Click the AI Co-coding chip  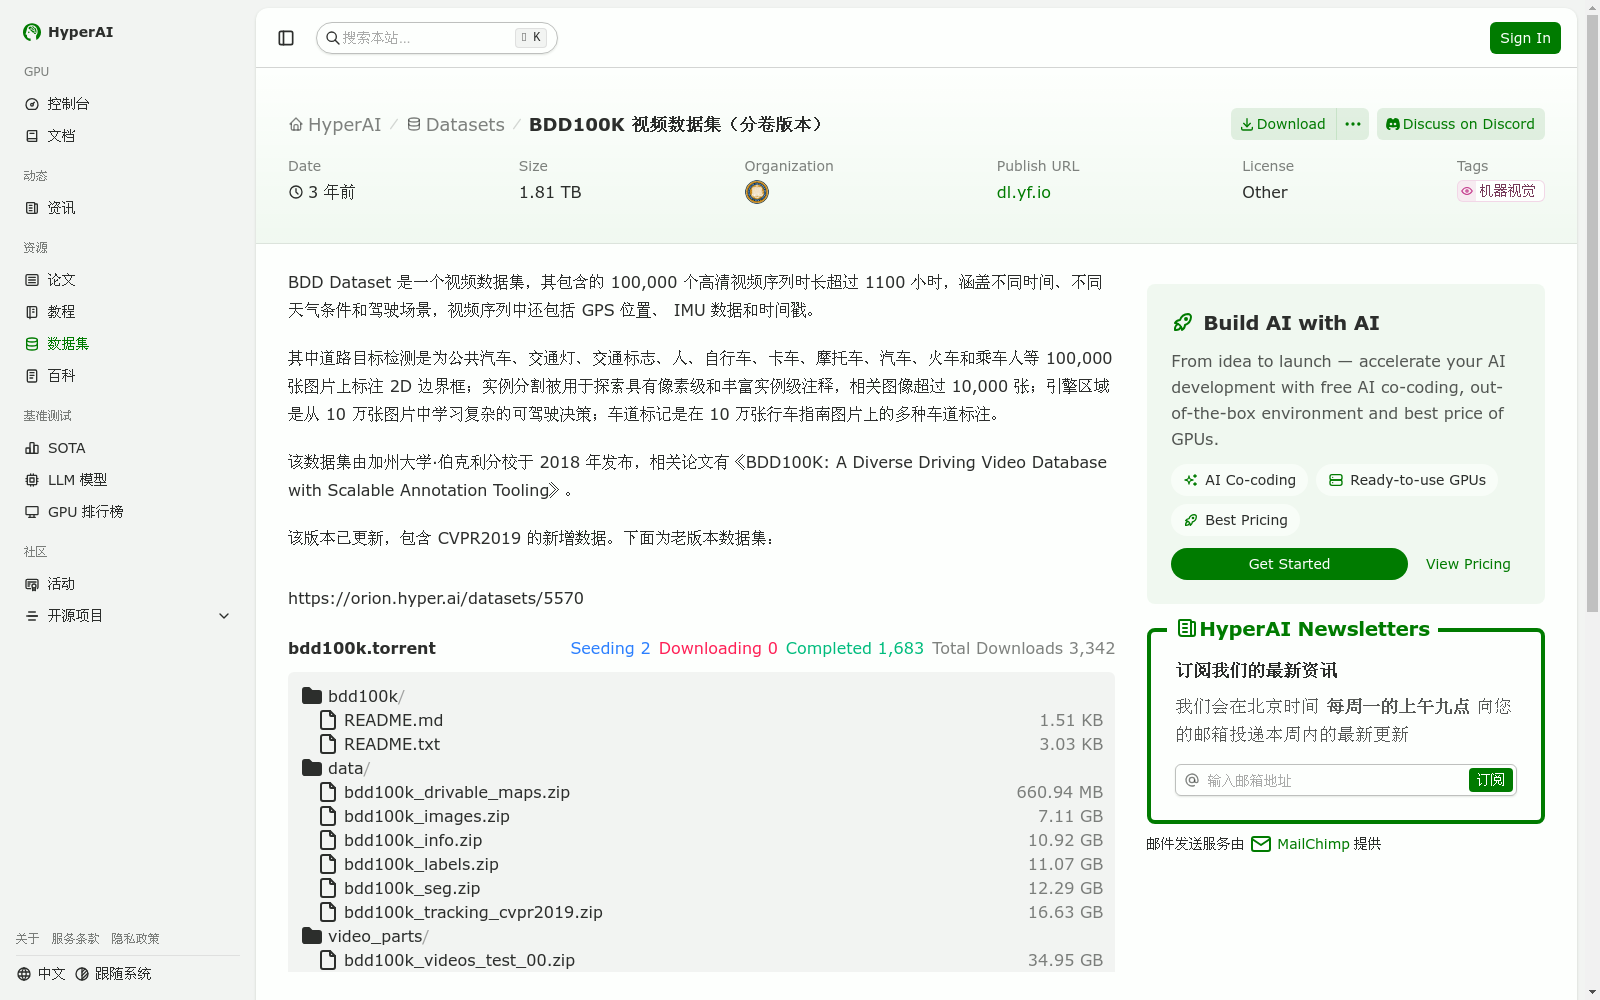[x=1240, y=480]
